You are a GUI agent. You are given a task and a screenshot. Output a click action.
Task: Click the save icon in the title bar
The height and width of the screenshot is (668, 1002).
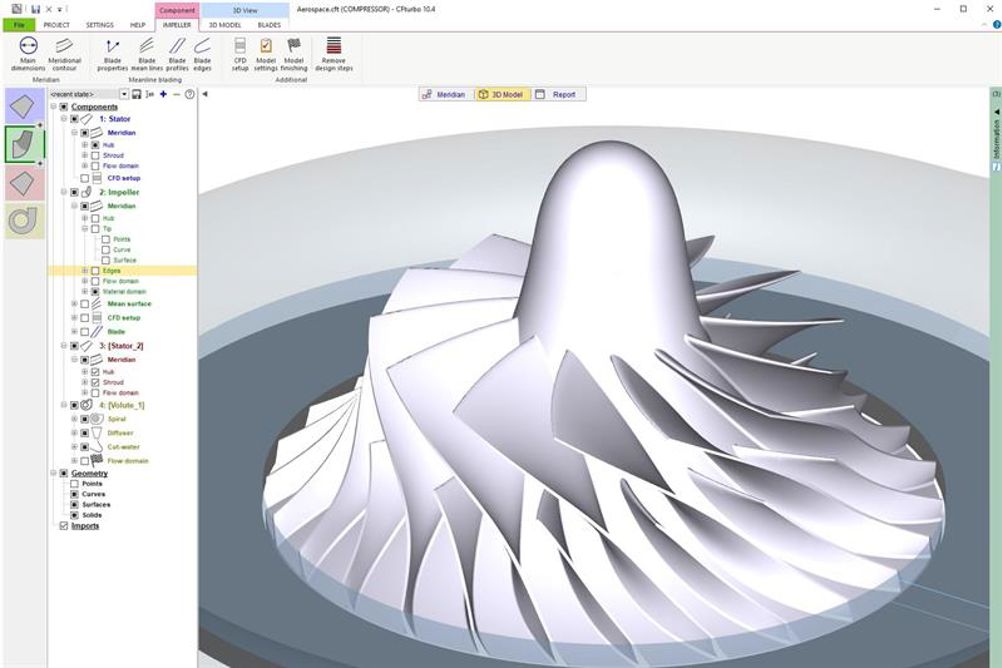35,10
